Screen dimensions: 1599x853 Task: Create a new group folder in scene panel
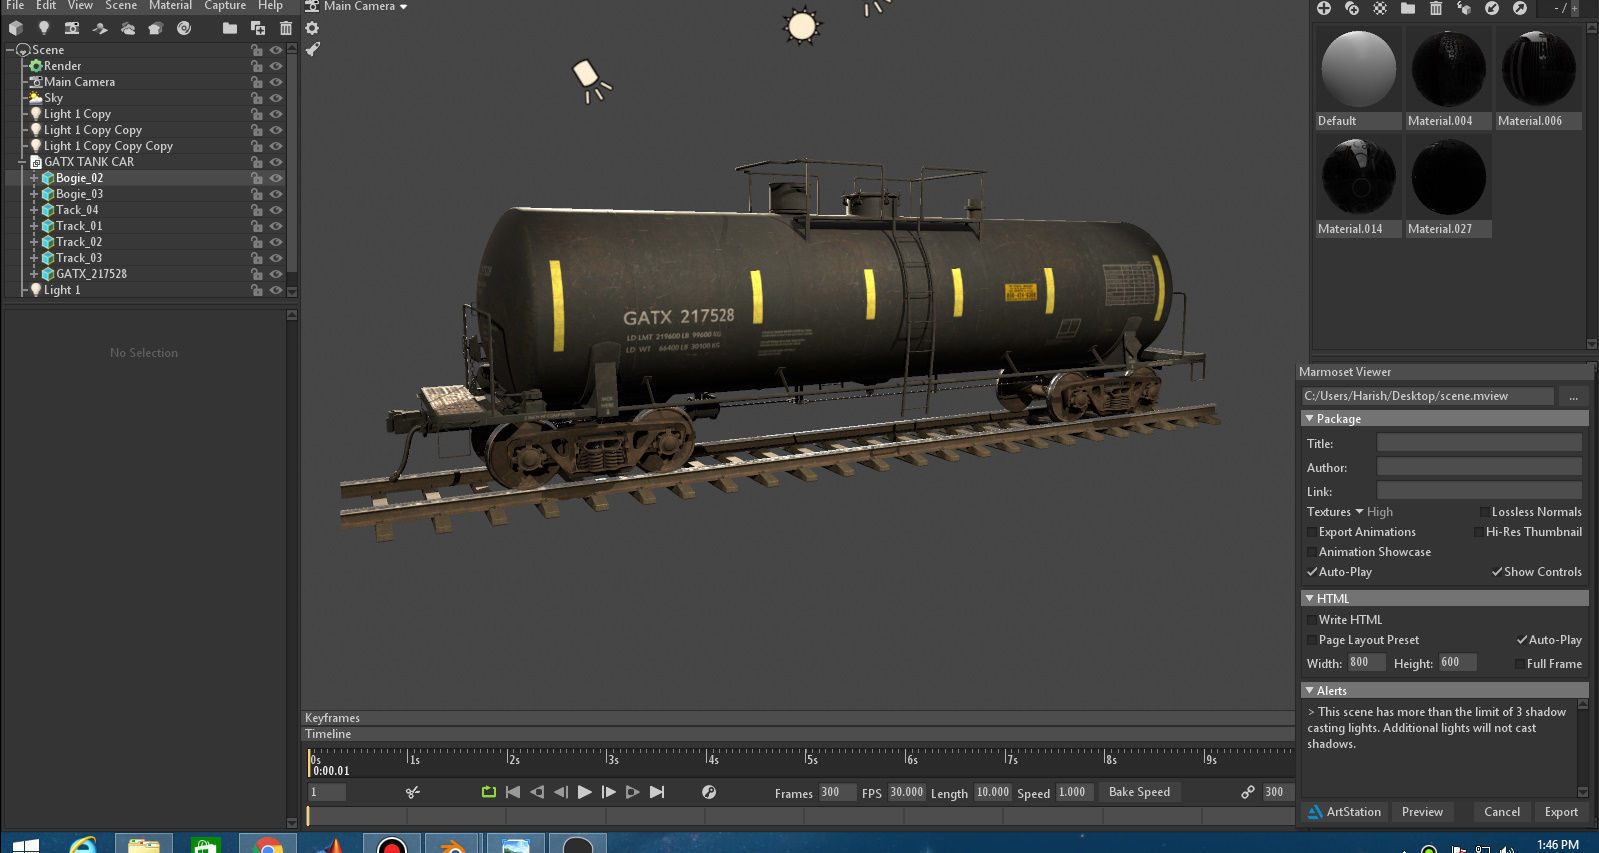tap(230, 28)
